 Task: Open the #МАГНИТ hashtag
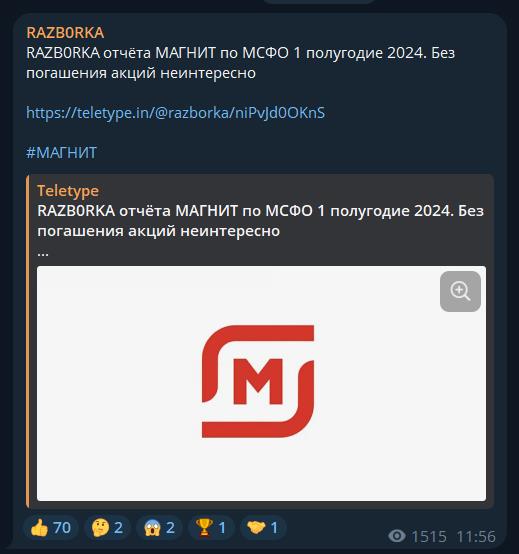click(61, 153)
